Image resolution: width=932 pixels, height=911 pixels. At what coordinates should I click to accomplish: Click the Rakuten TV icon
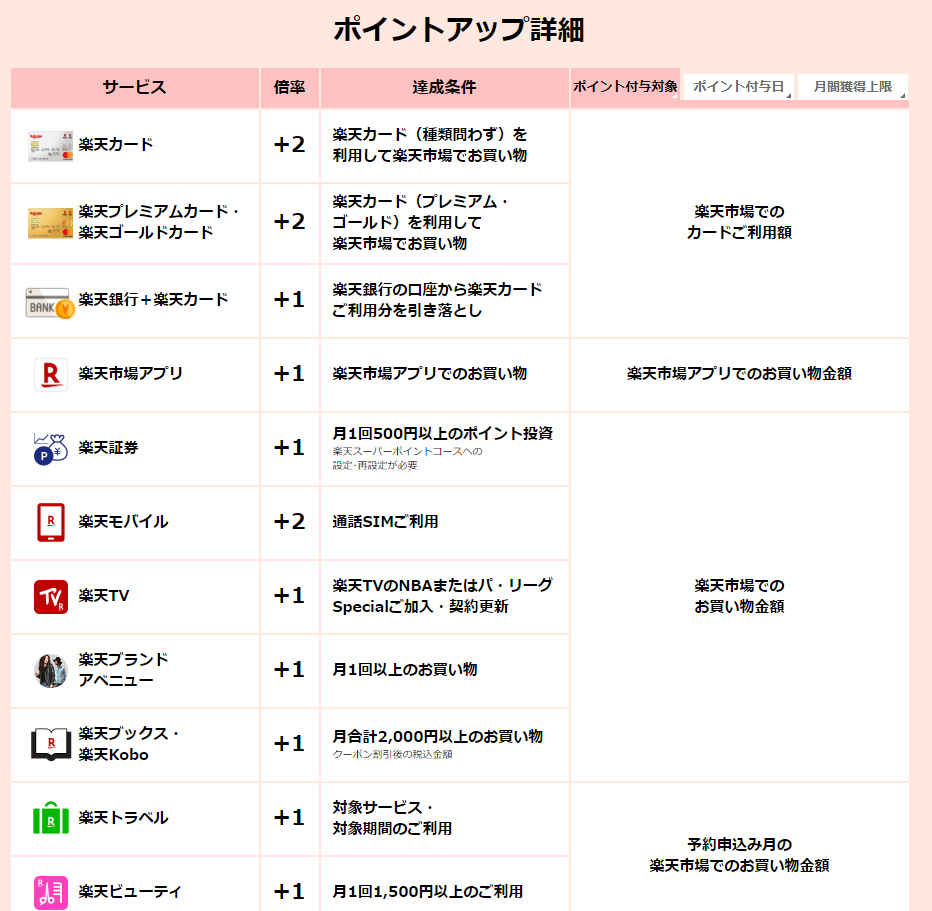[50, 596]
